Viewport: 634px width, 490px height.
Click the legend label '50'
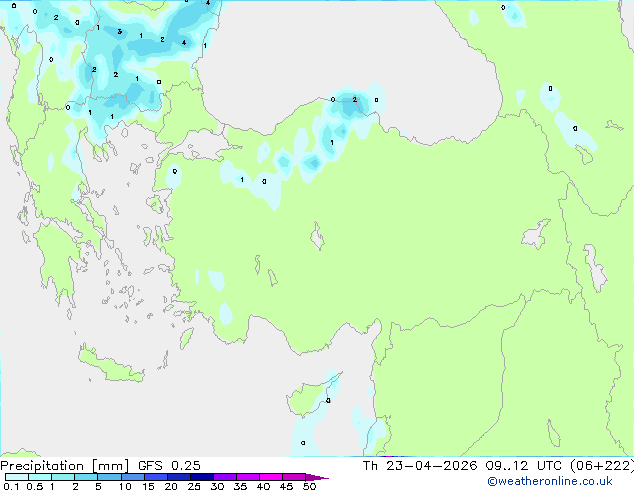(309, 486)
